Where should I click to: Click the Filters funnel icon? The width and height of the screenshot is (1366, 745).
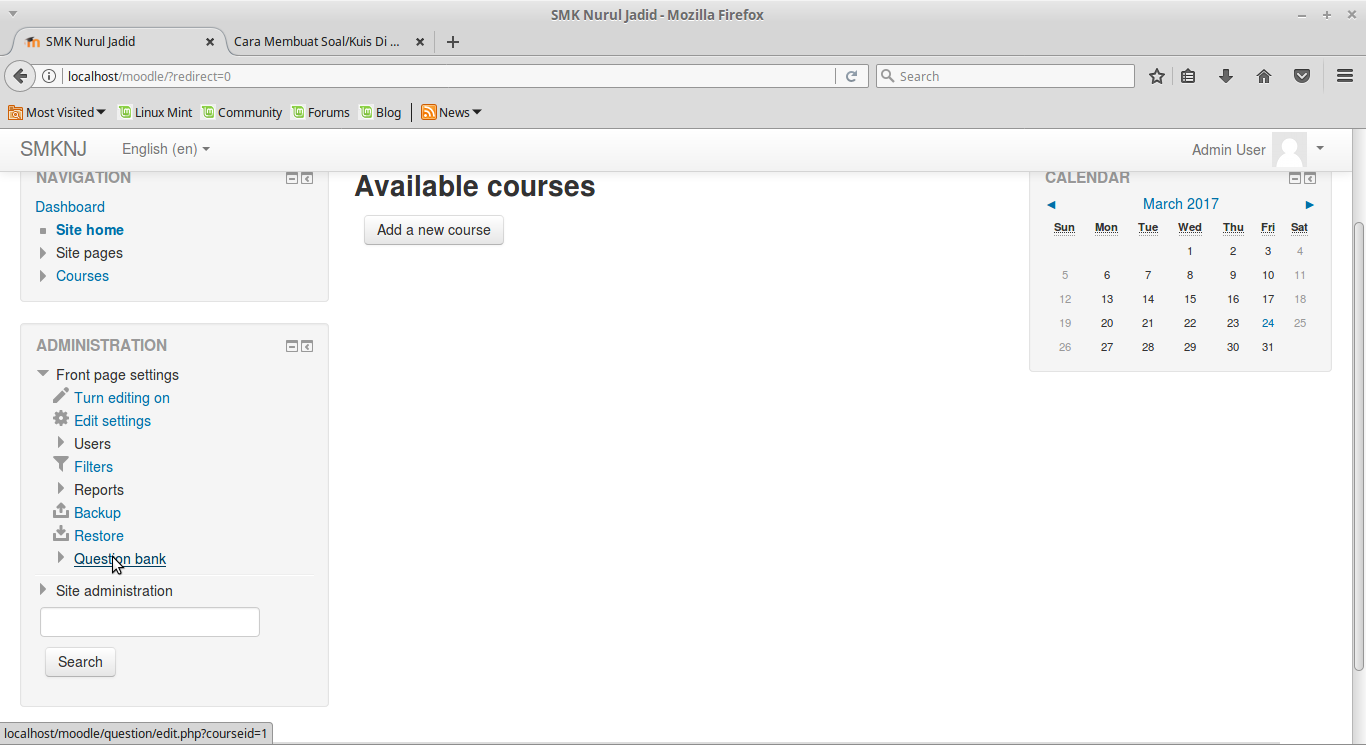(x=61, y=466)
